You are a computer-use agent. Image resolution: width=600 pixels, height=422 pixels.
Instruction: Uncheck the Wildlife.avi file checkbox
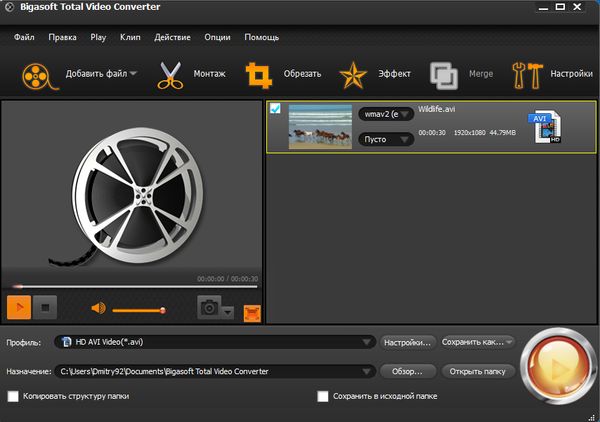275,108
